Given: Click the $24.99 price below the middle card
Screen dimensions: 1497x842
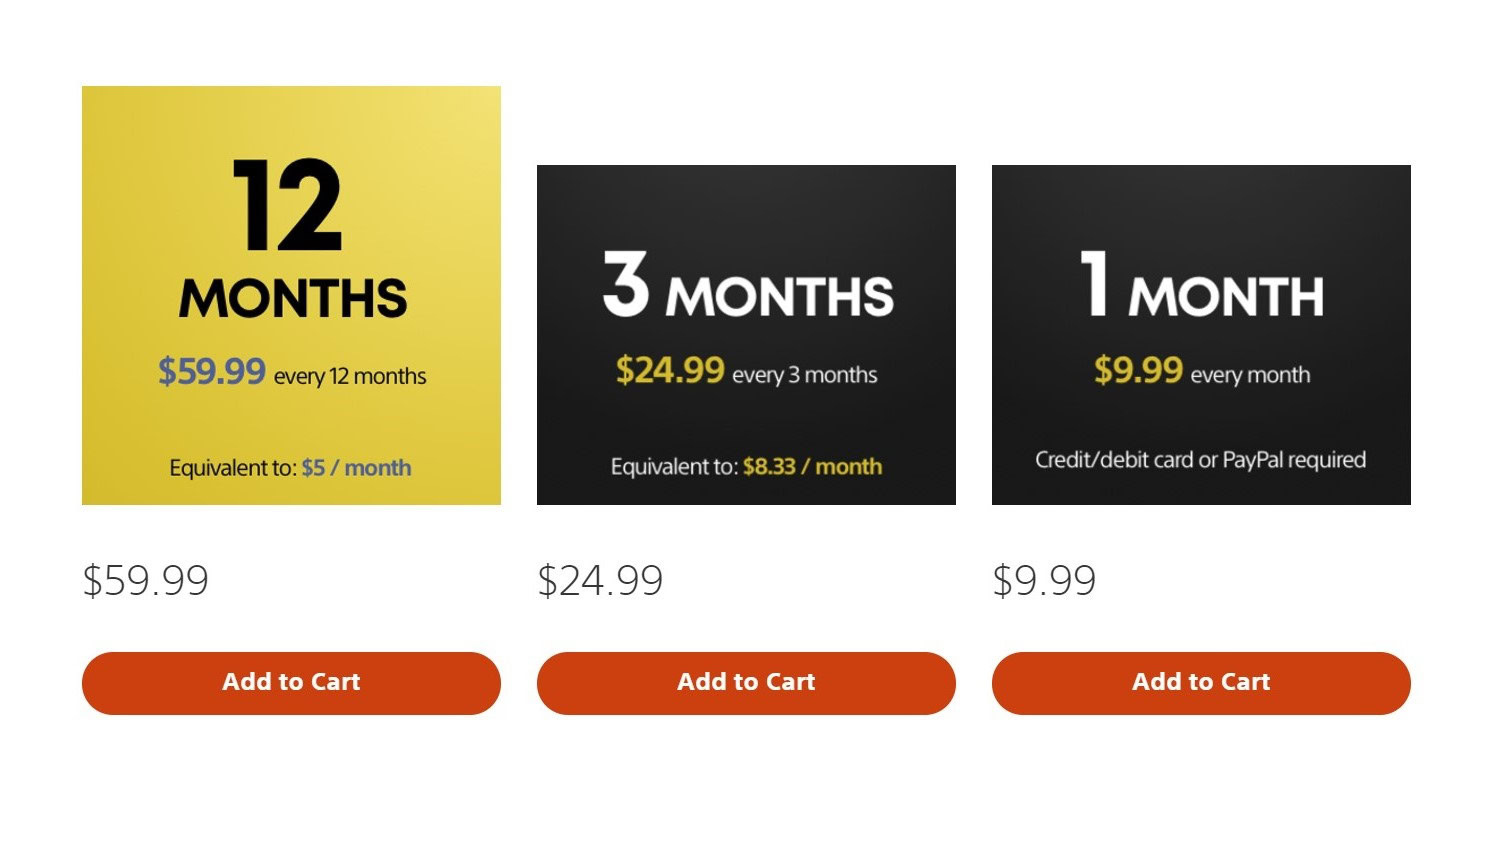Looking at the screenshot, I should [x=600, y=580].
